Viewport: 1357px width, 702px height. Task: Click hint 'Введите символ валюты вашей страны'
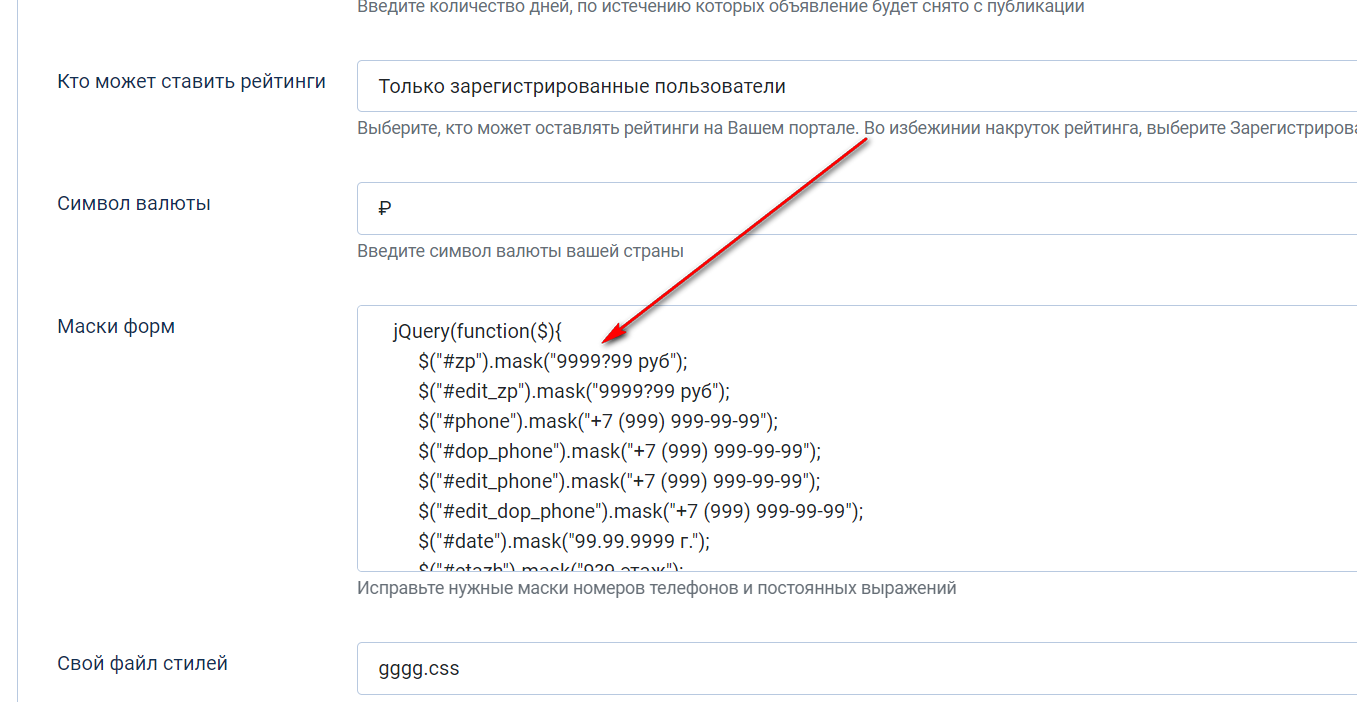point(520,251)
